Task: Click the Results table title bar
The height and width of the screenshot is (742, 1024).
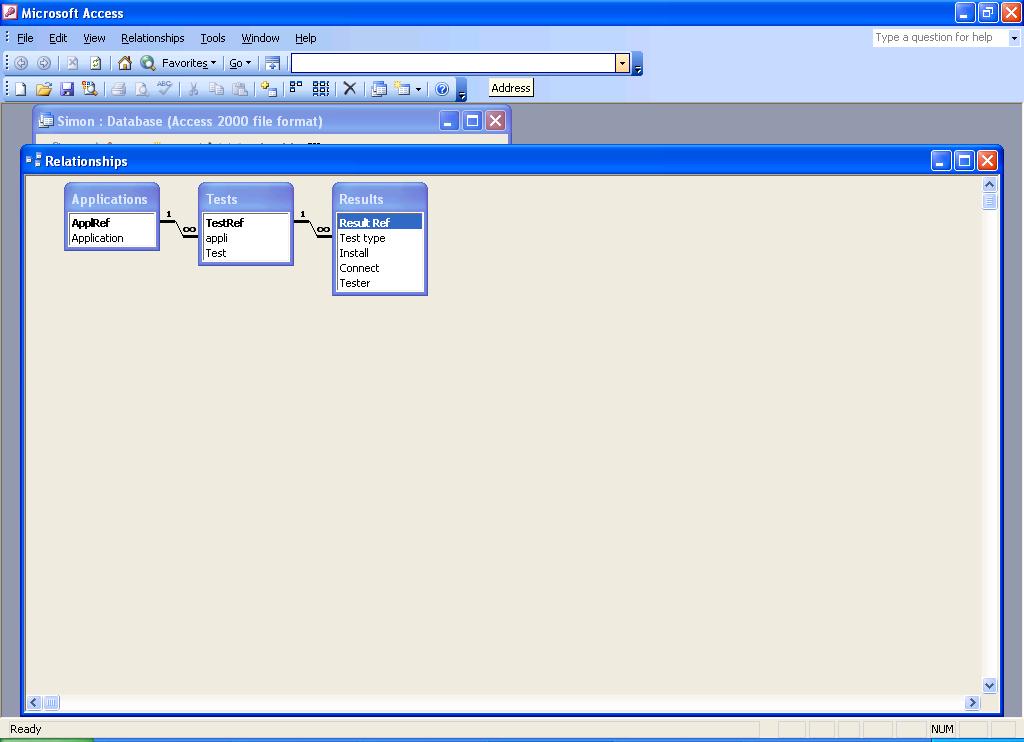Action: (x=379, y=199)
